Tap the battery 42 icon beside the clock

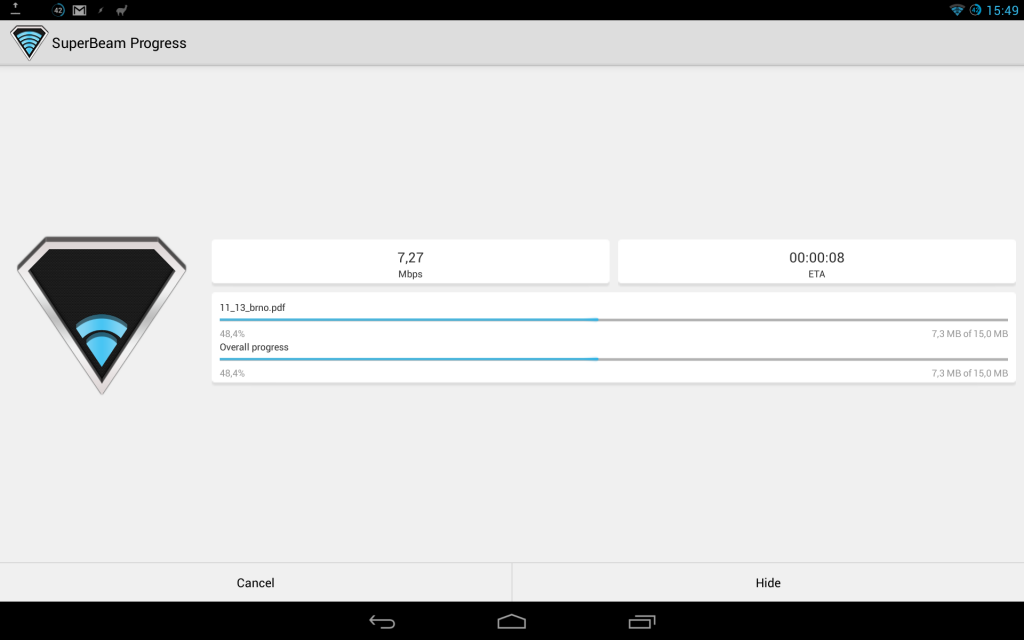[975, 10]
